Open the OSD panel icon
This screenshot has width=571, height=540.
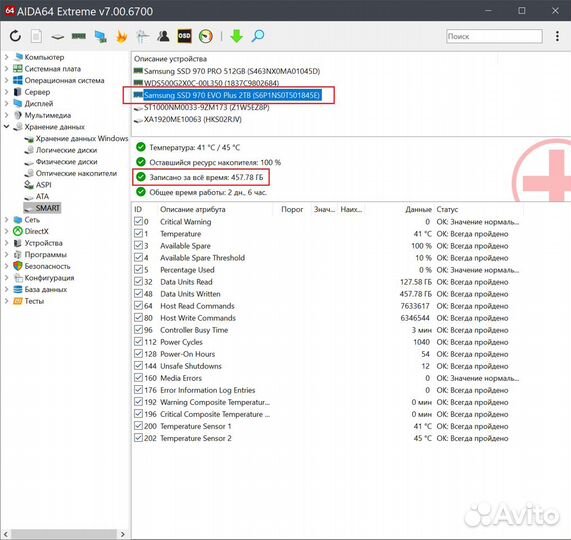tap(184, 36)
